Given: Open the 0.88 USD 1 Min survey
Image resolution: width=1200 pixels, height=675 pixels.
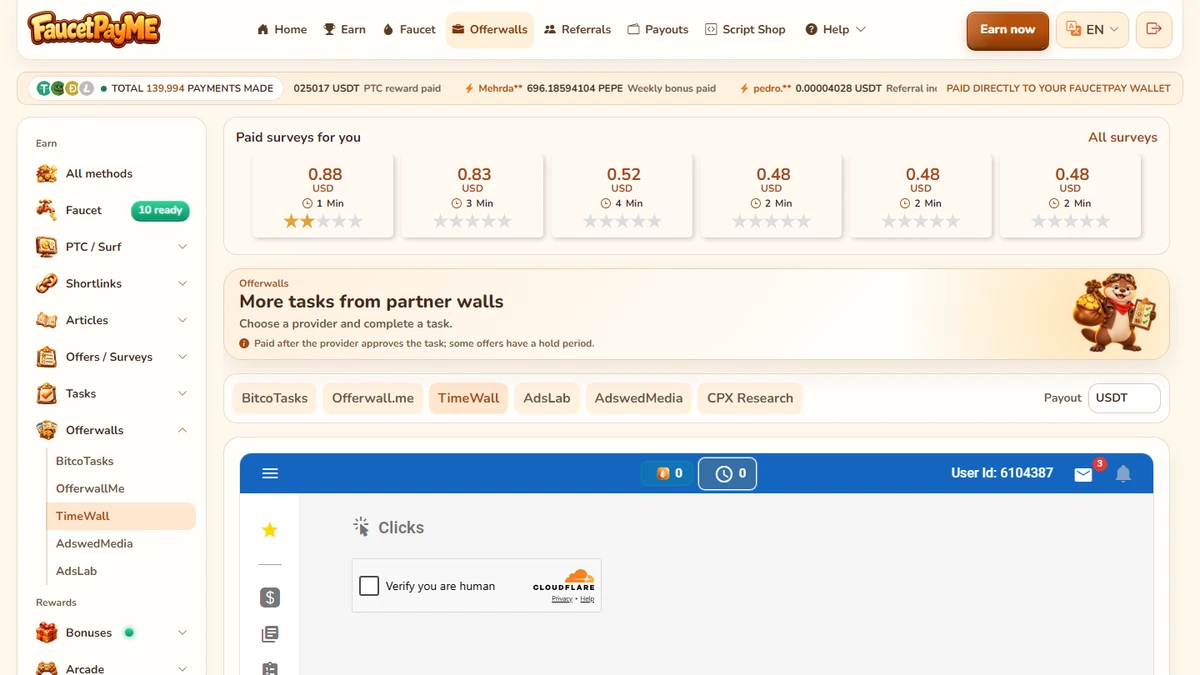Looking at the screenshot, I should (323, 196).
